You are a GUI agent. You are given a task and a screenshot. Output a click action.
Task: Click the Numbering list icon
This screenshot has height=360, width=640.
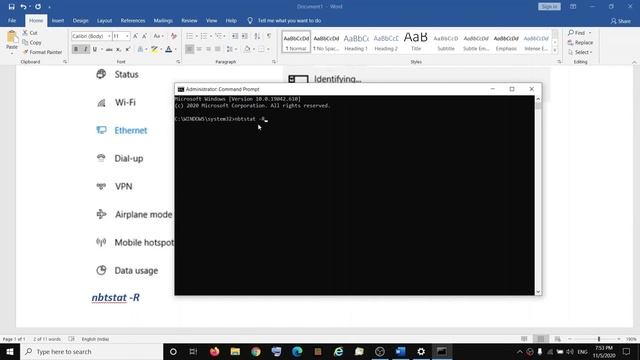tap(204, 36)
